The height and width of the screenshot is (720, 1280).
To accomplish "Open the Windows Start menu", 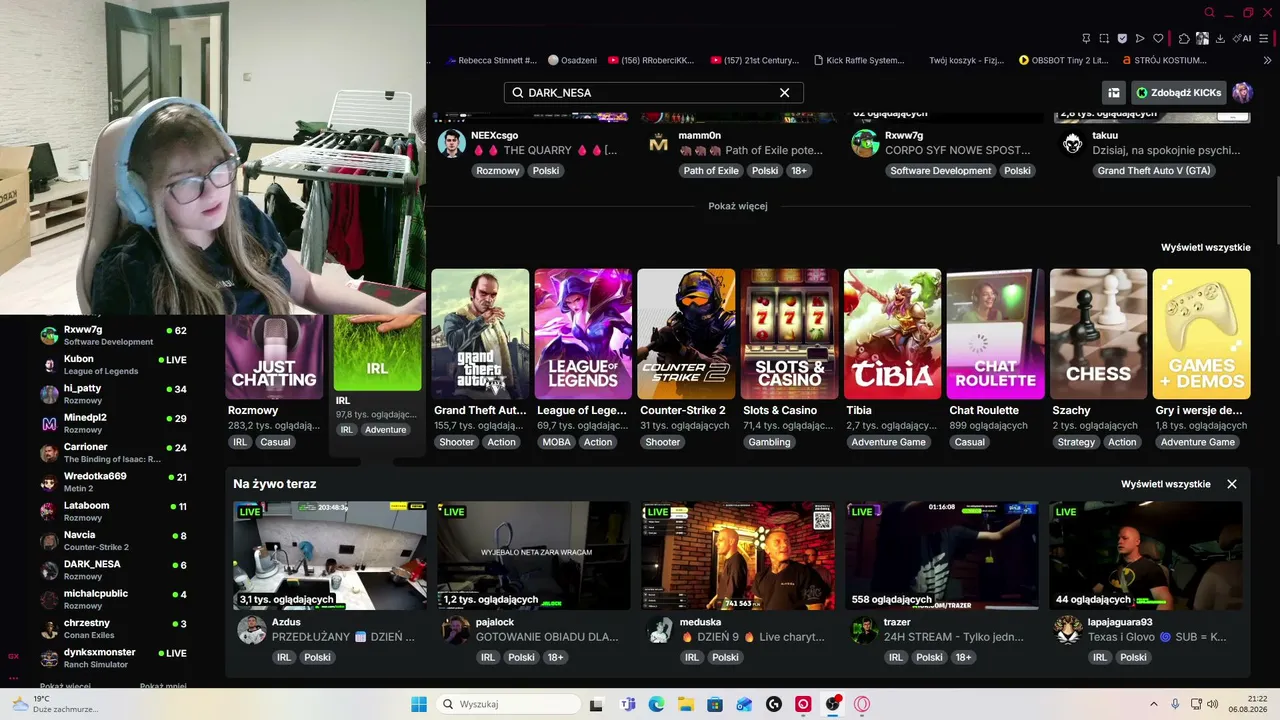I will click(x=419, y=704).
